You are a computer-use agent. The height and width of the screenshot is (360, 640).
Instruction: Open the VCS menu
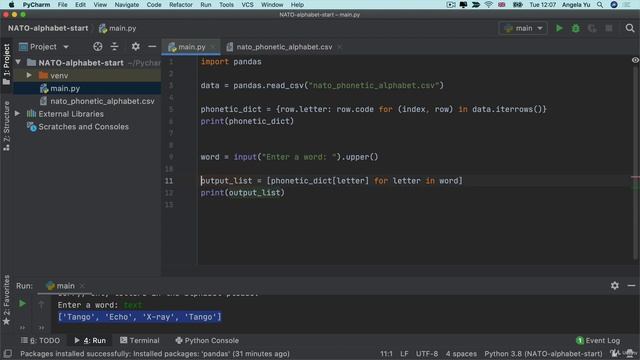pos(247,4)
